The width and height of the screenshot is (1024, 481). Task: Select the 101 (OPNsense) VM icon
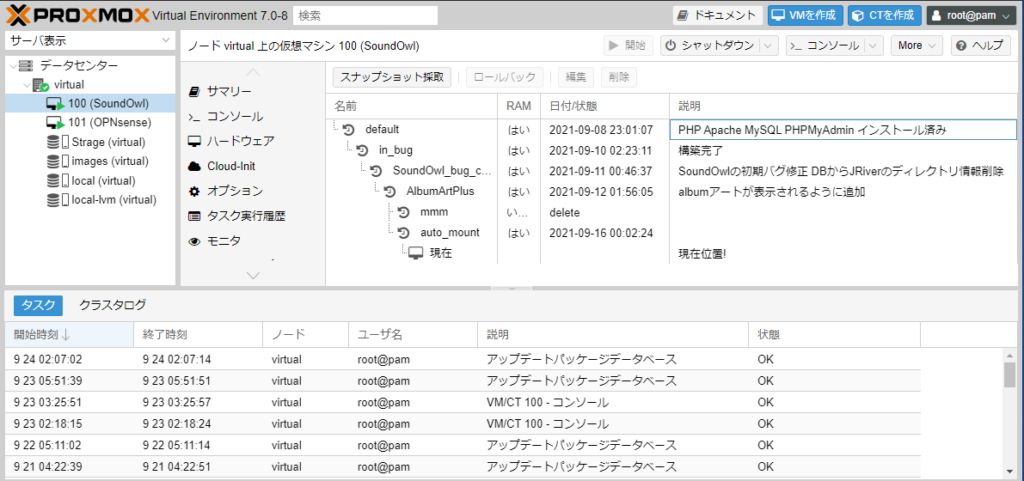[x=55, y=122]
